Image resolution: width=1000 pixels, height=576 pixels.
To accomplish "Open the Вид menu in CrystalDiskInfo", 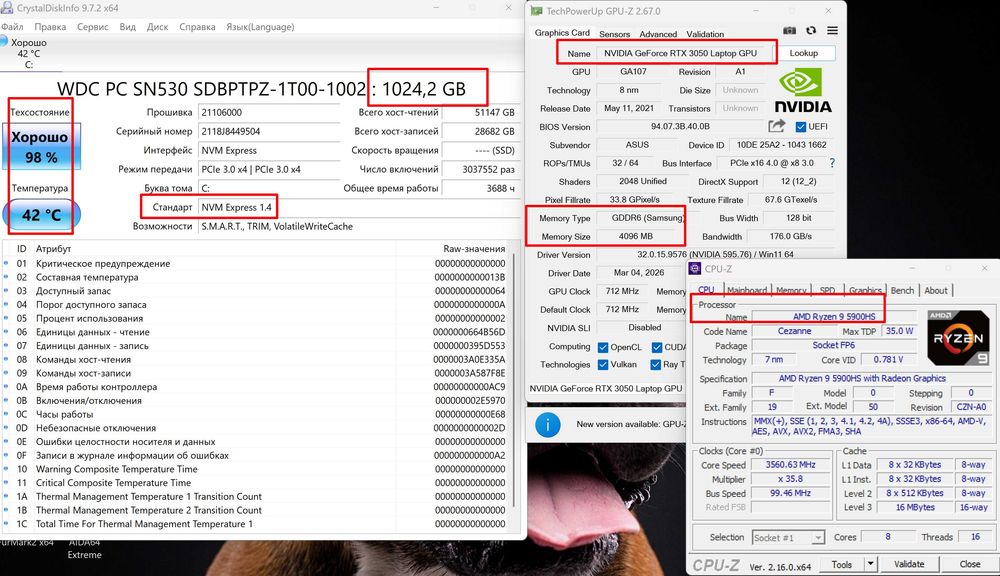I will click(128, 27).
